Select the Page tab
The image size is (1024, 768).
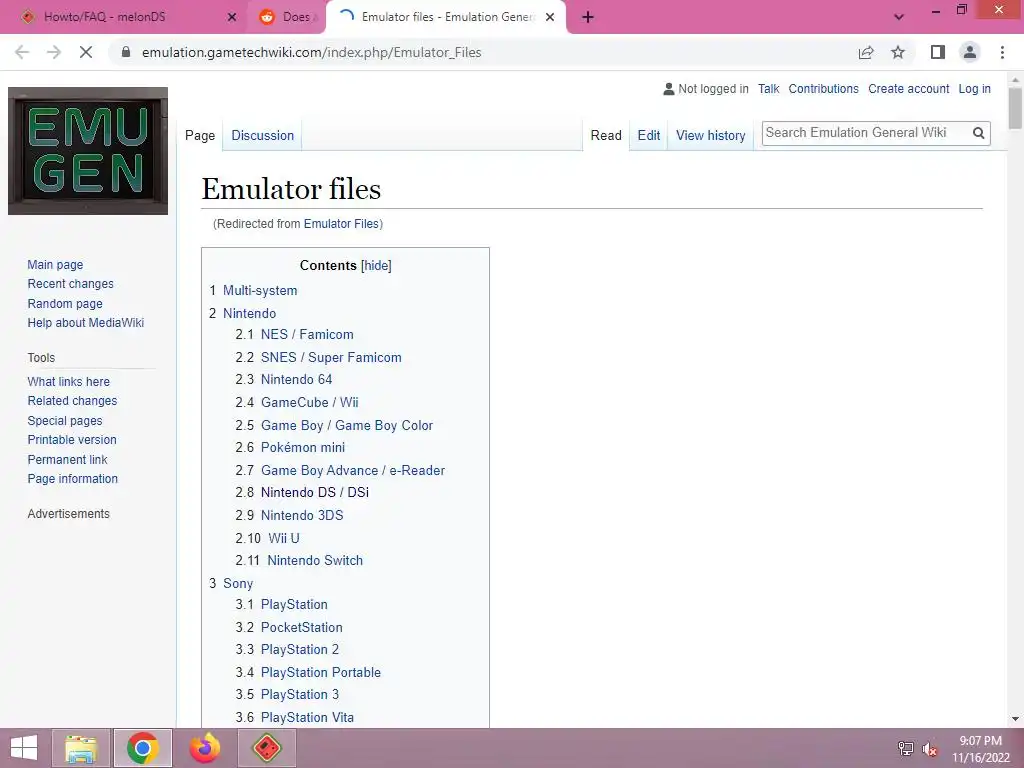(x=200, y=136)
